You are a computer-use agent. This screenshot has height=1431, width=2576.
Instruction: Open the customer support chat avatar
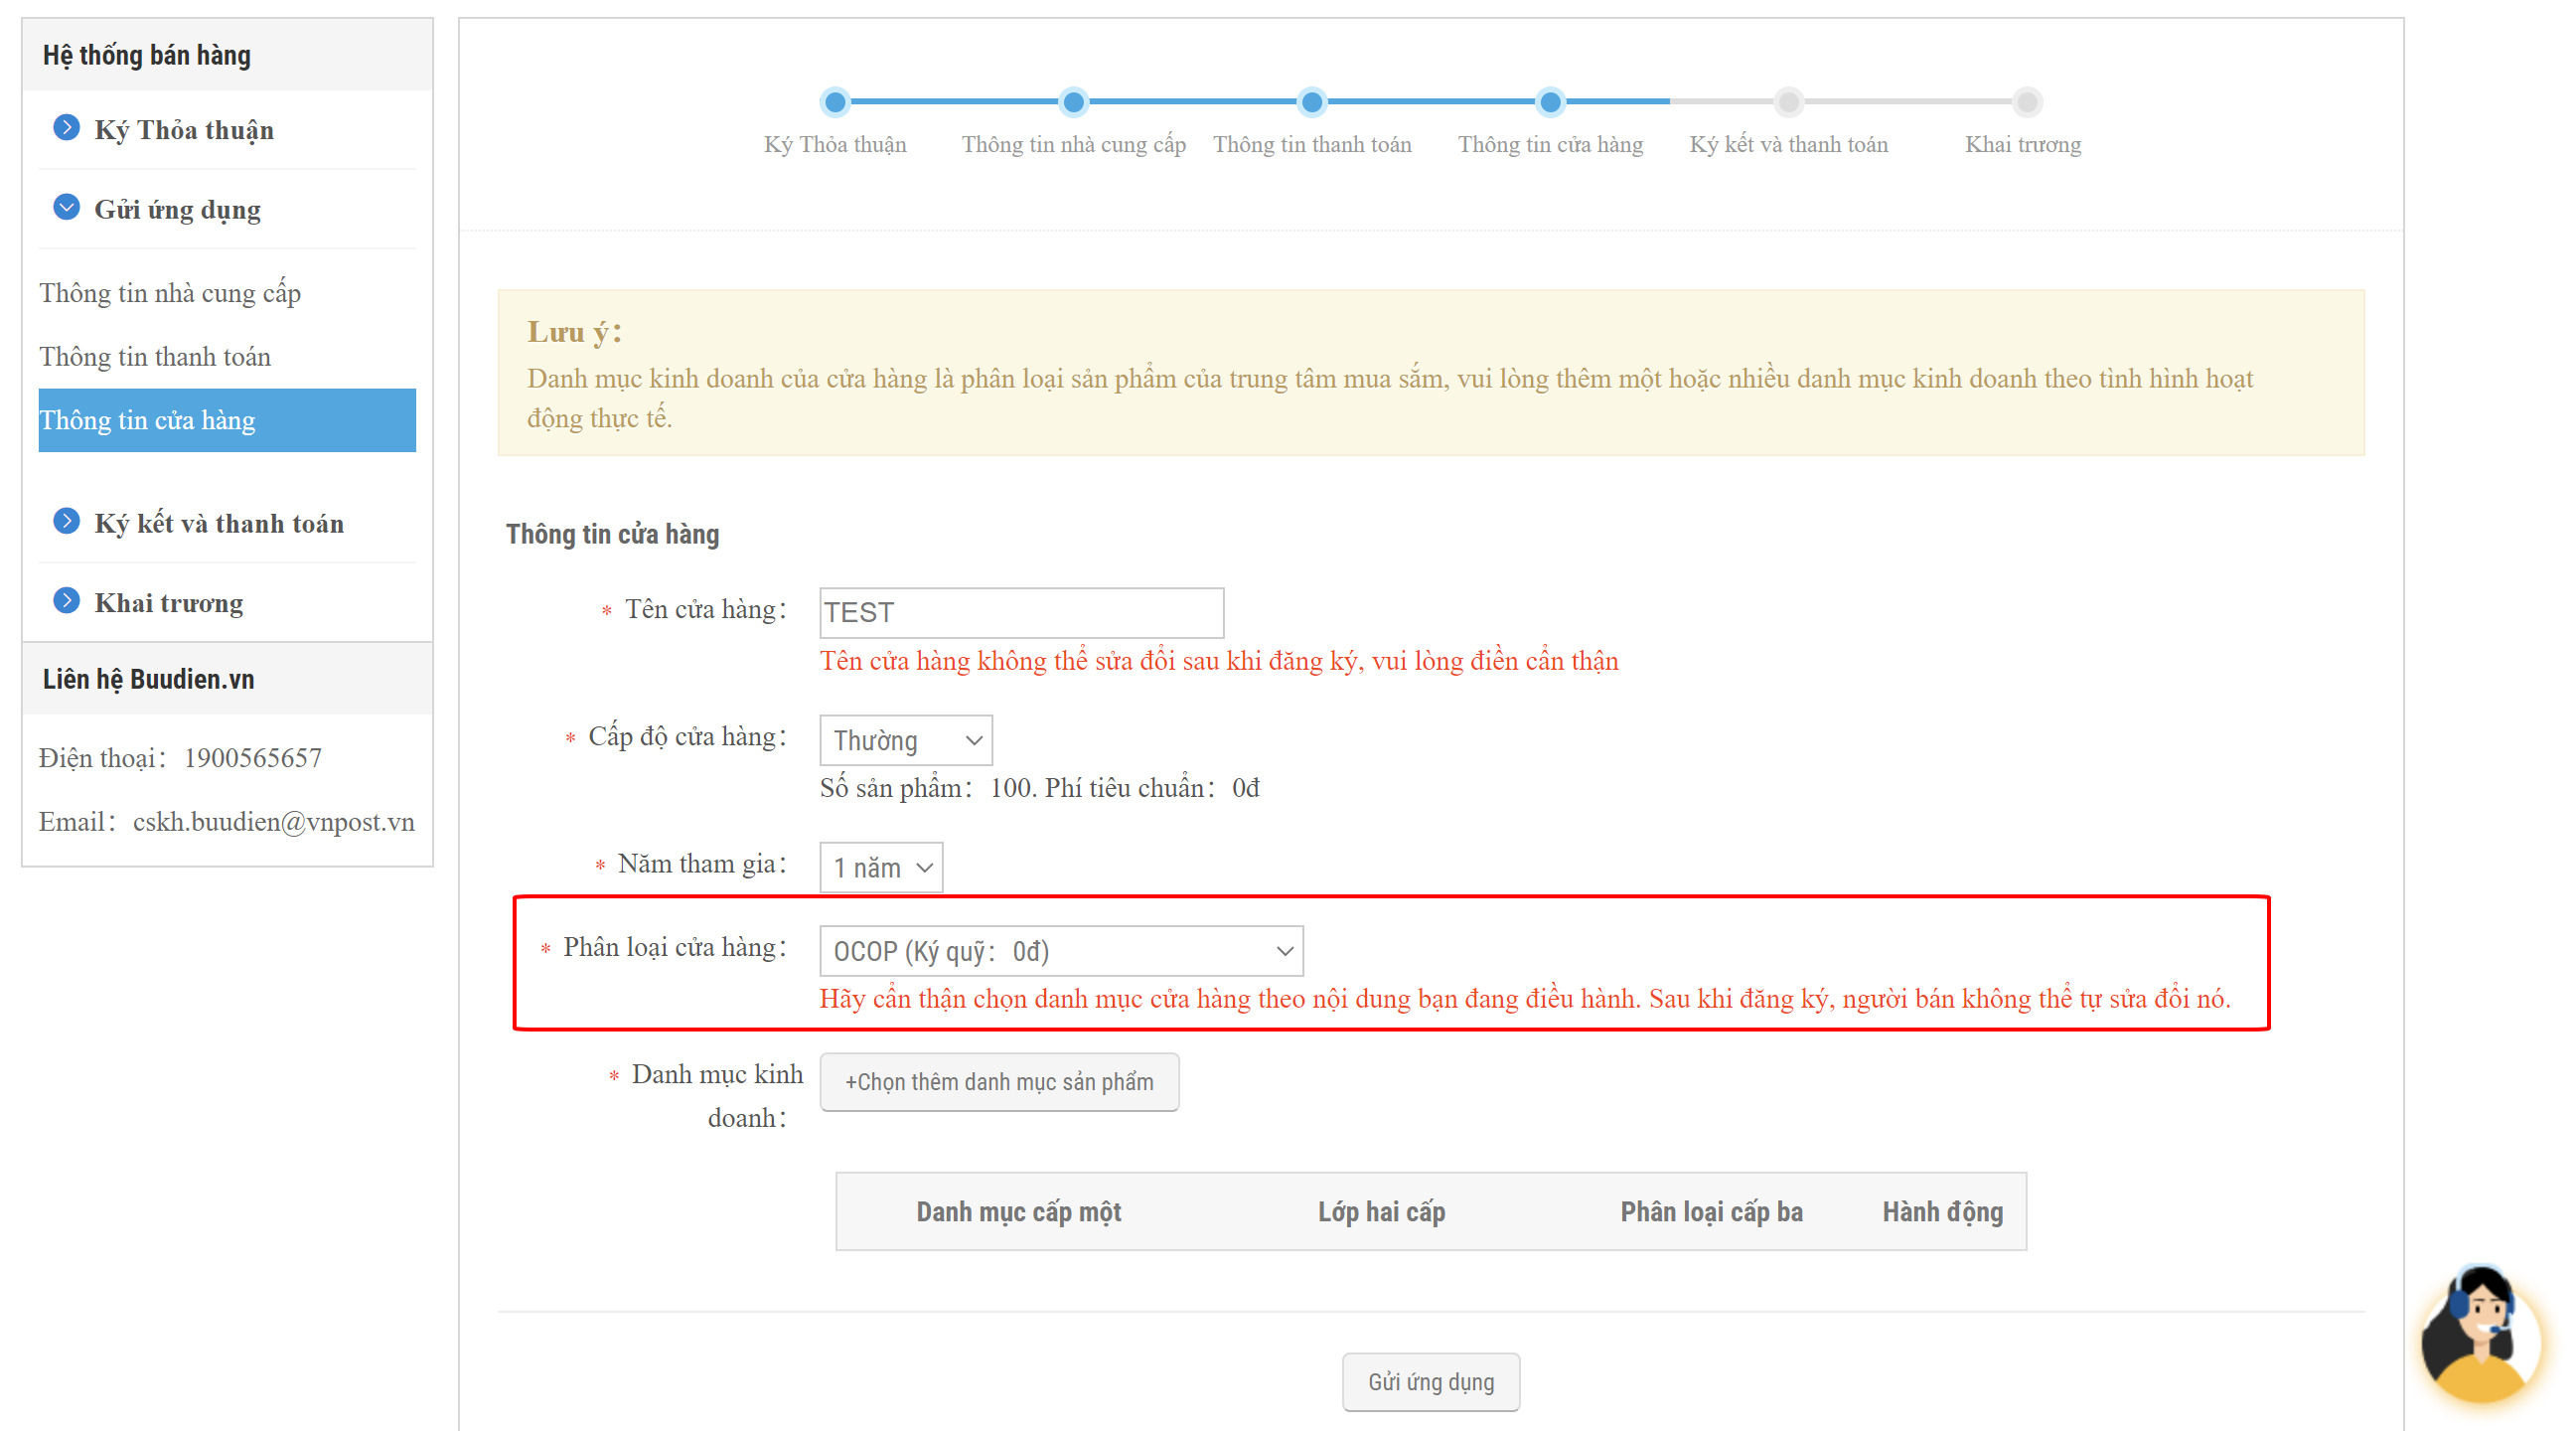(2480, 1338)
